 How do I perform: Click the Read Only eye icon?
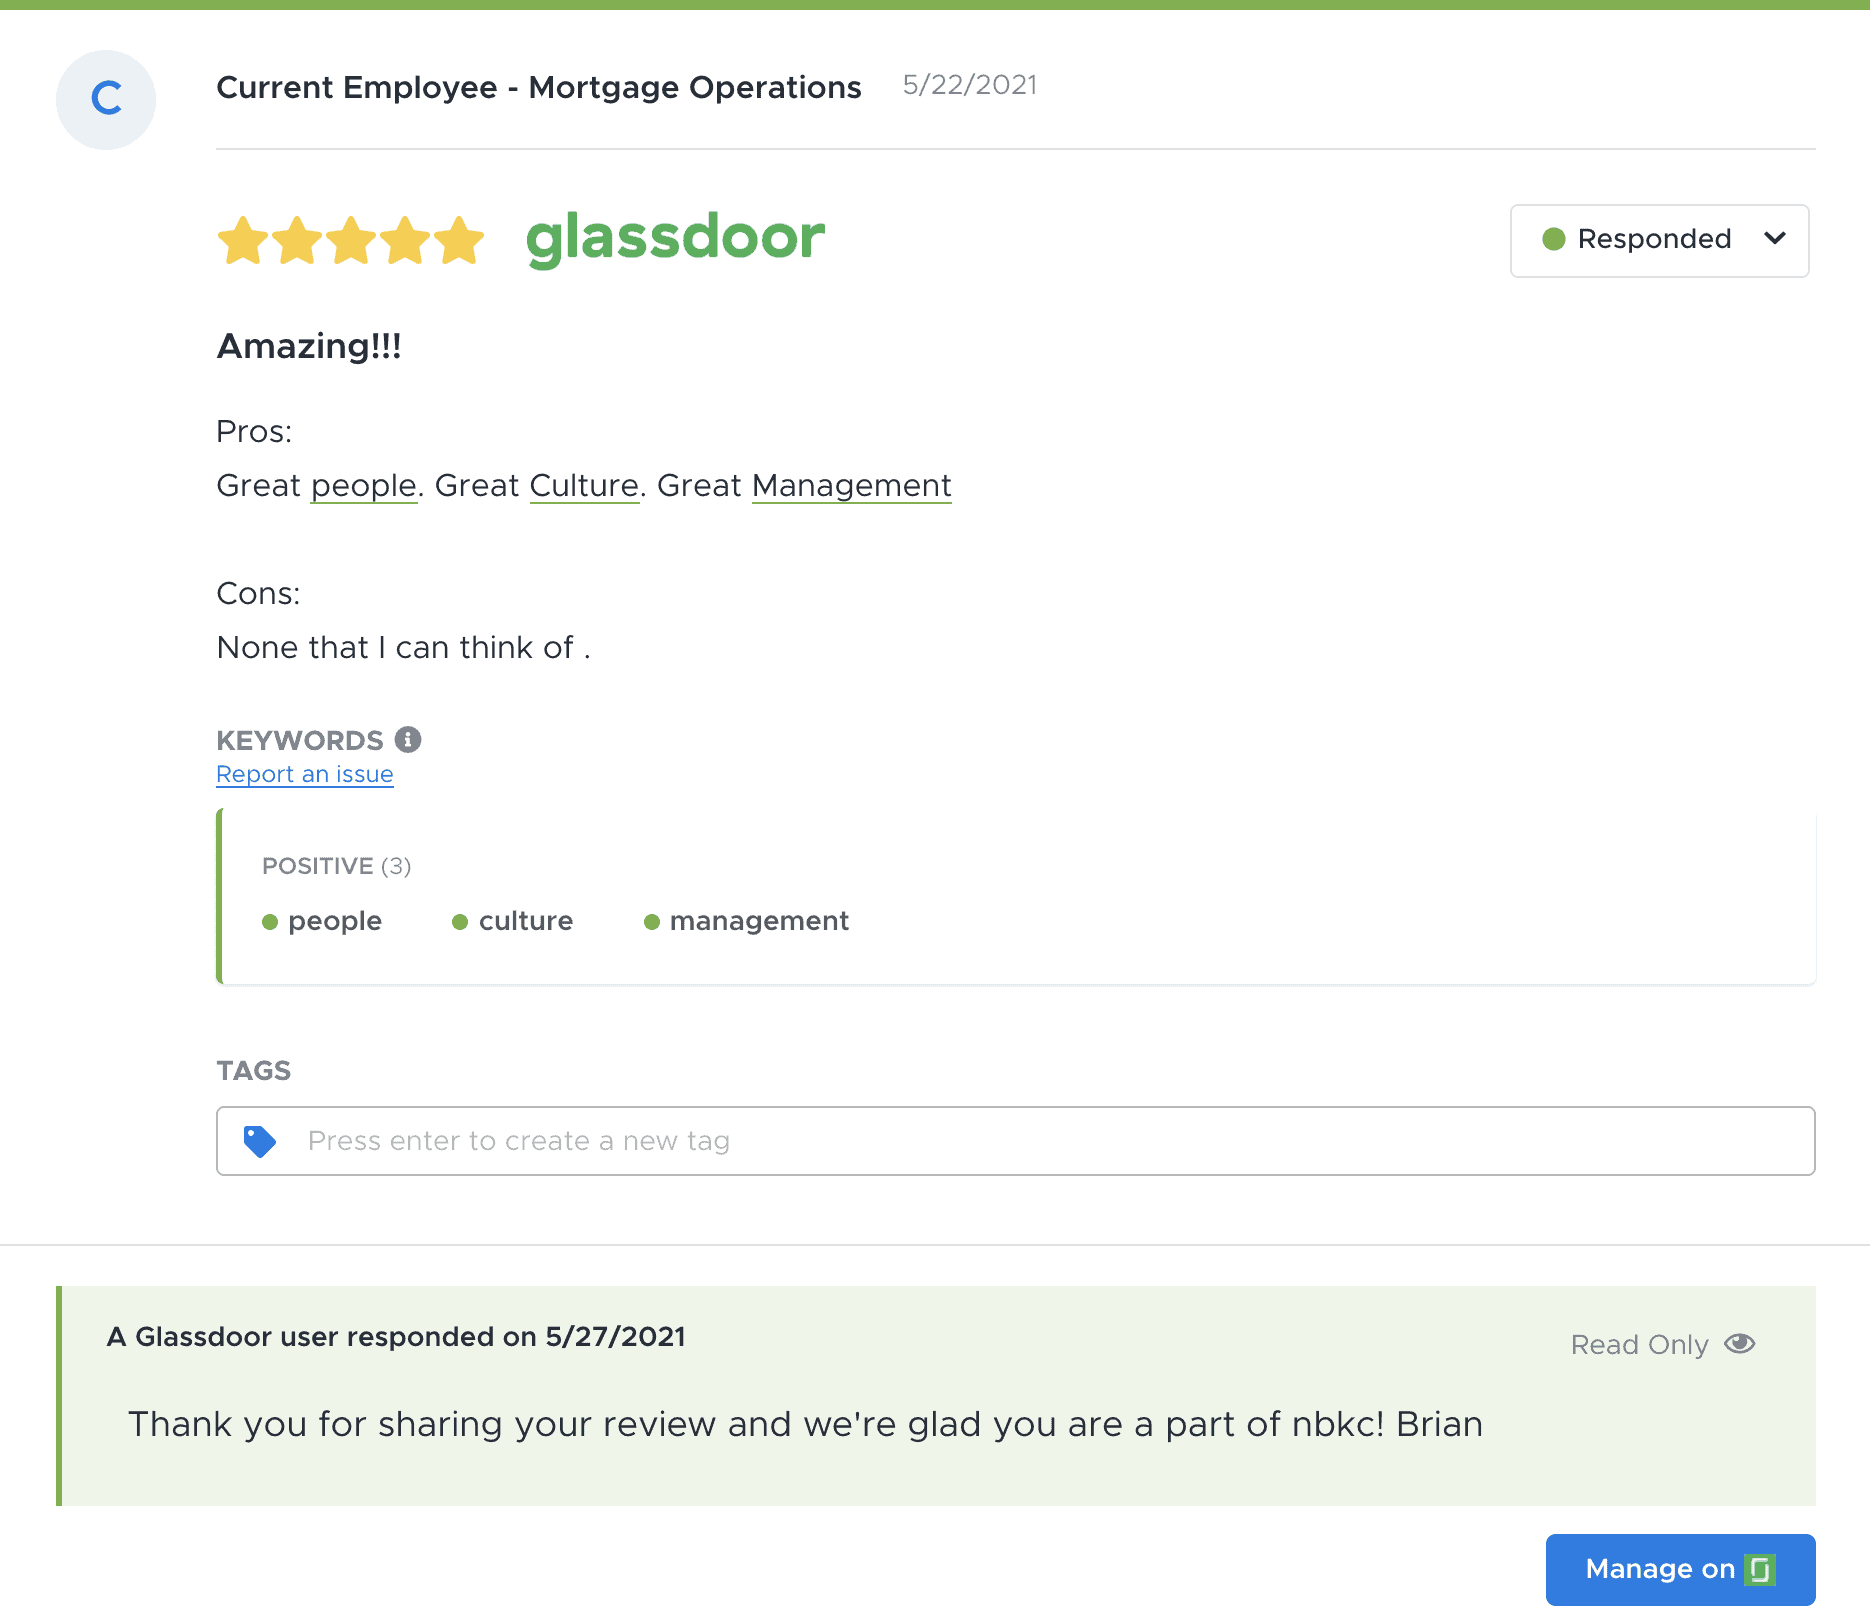pos(1740,1344)
